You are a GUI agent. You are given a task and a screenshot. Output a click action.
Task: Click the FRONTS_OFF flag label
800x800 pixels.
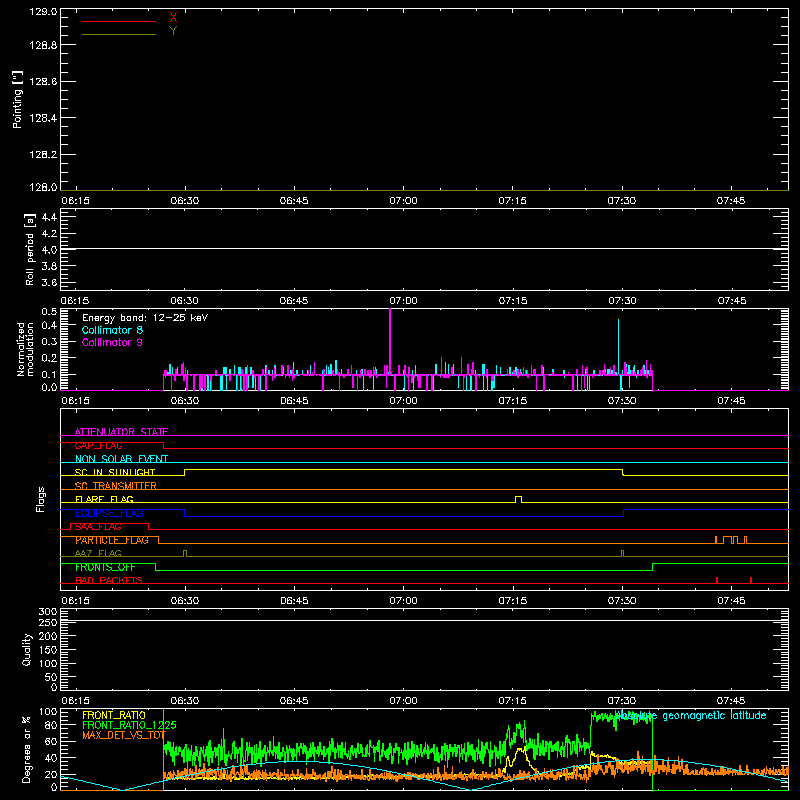click(105, 567)
